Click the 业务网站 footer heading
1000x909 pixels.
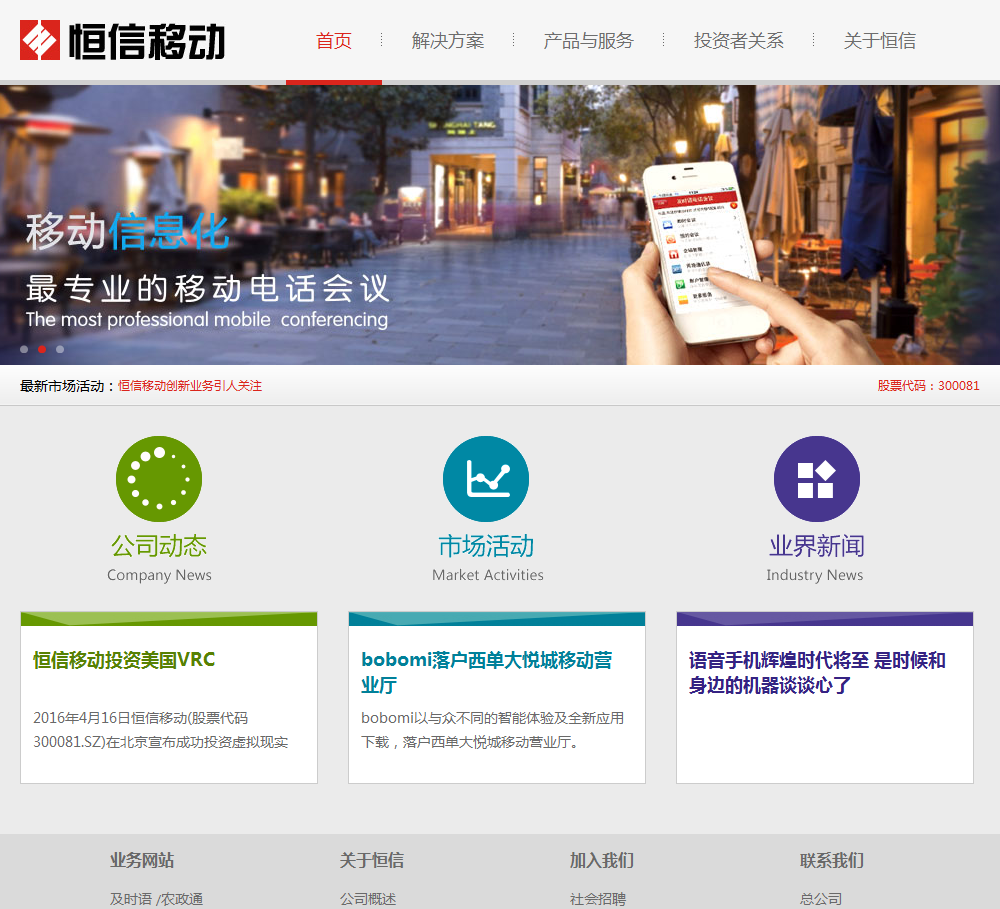click(142, 861)
